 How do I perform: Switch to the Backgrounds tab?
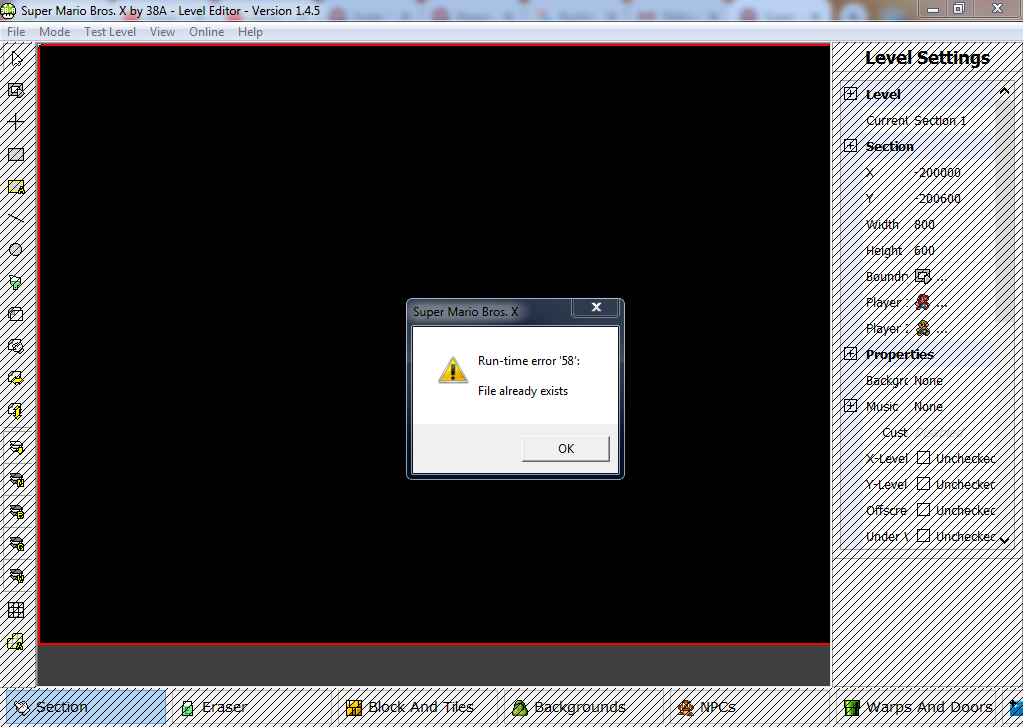click(x=583, y=707)
